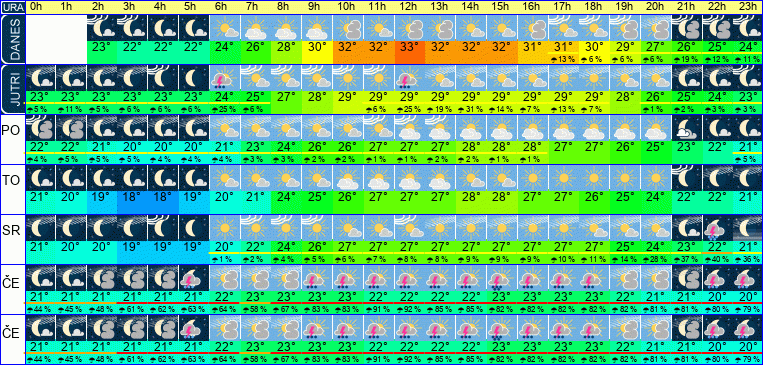763x365 pixels.
Task: Click the 23h column header
Action: click(x=747, y=7)
